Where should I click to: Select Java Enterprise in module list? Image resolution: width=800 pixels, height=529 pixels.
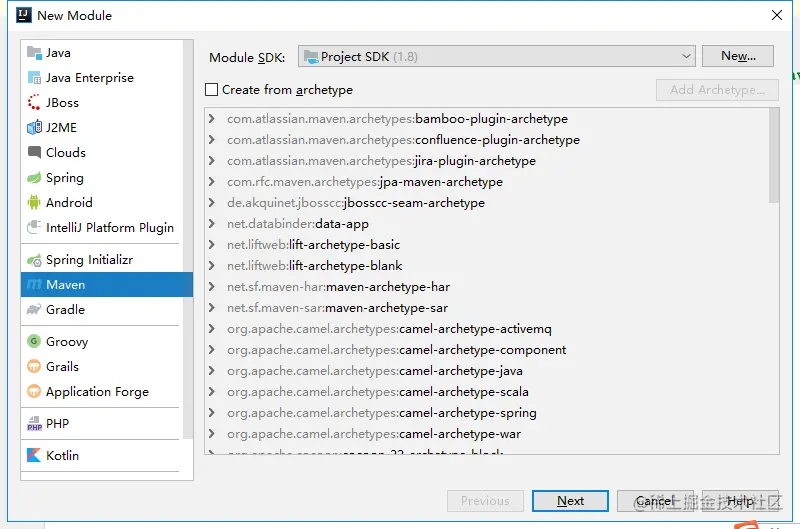coord(90,78)
